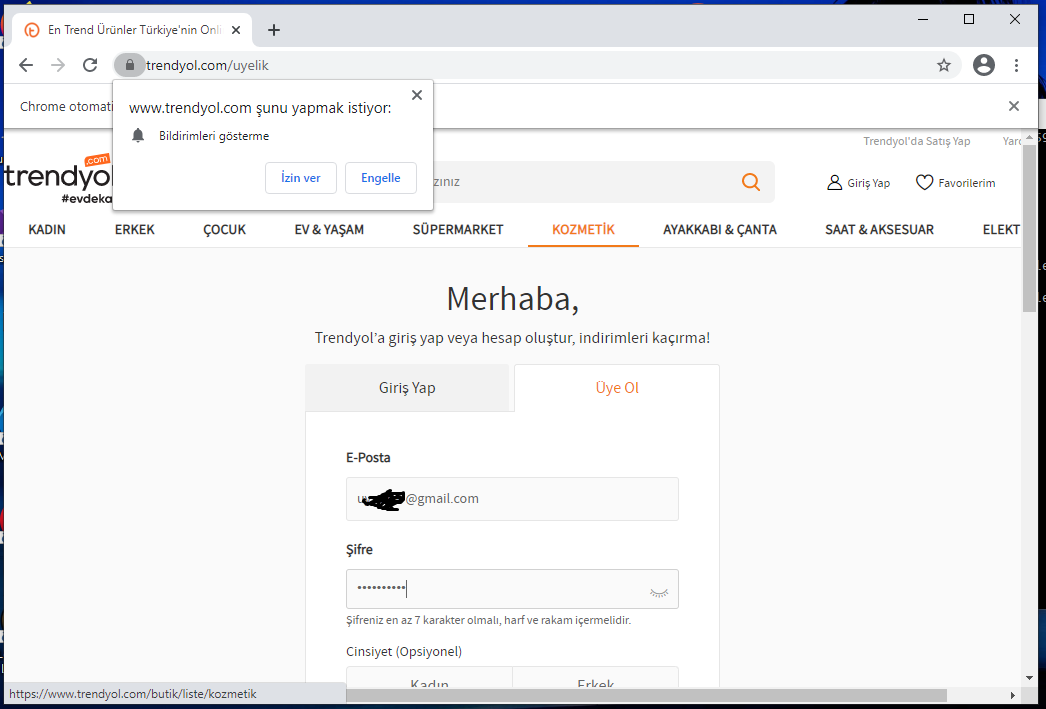Image resolution: width=1046 pixels, height=709 pixels.
Task: Allow notifications with İzin ver
Action: pos(301,178)
